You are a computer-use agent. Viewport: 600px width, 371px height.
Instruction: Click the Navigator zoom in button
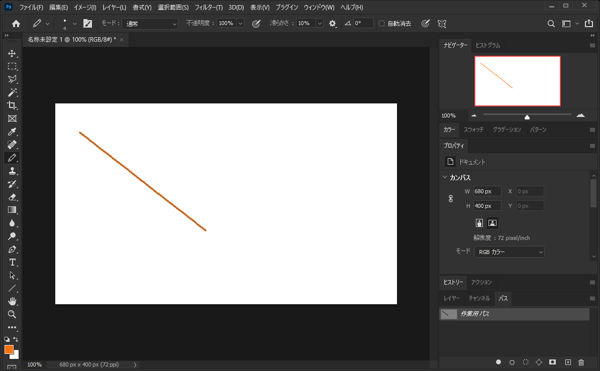click(580, 116)
